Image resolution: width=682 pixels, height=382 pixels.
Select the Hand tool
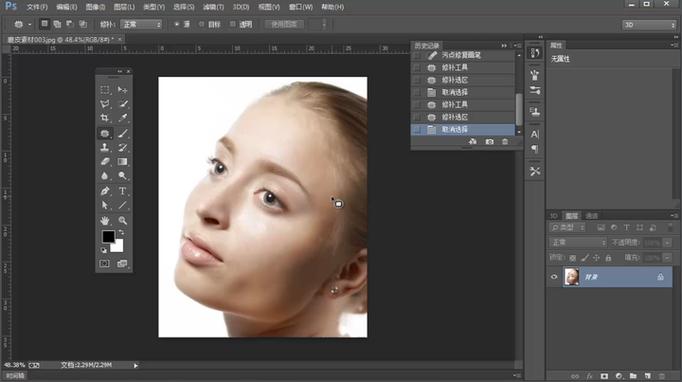105,220
